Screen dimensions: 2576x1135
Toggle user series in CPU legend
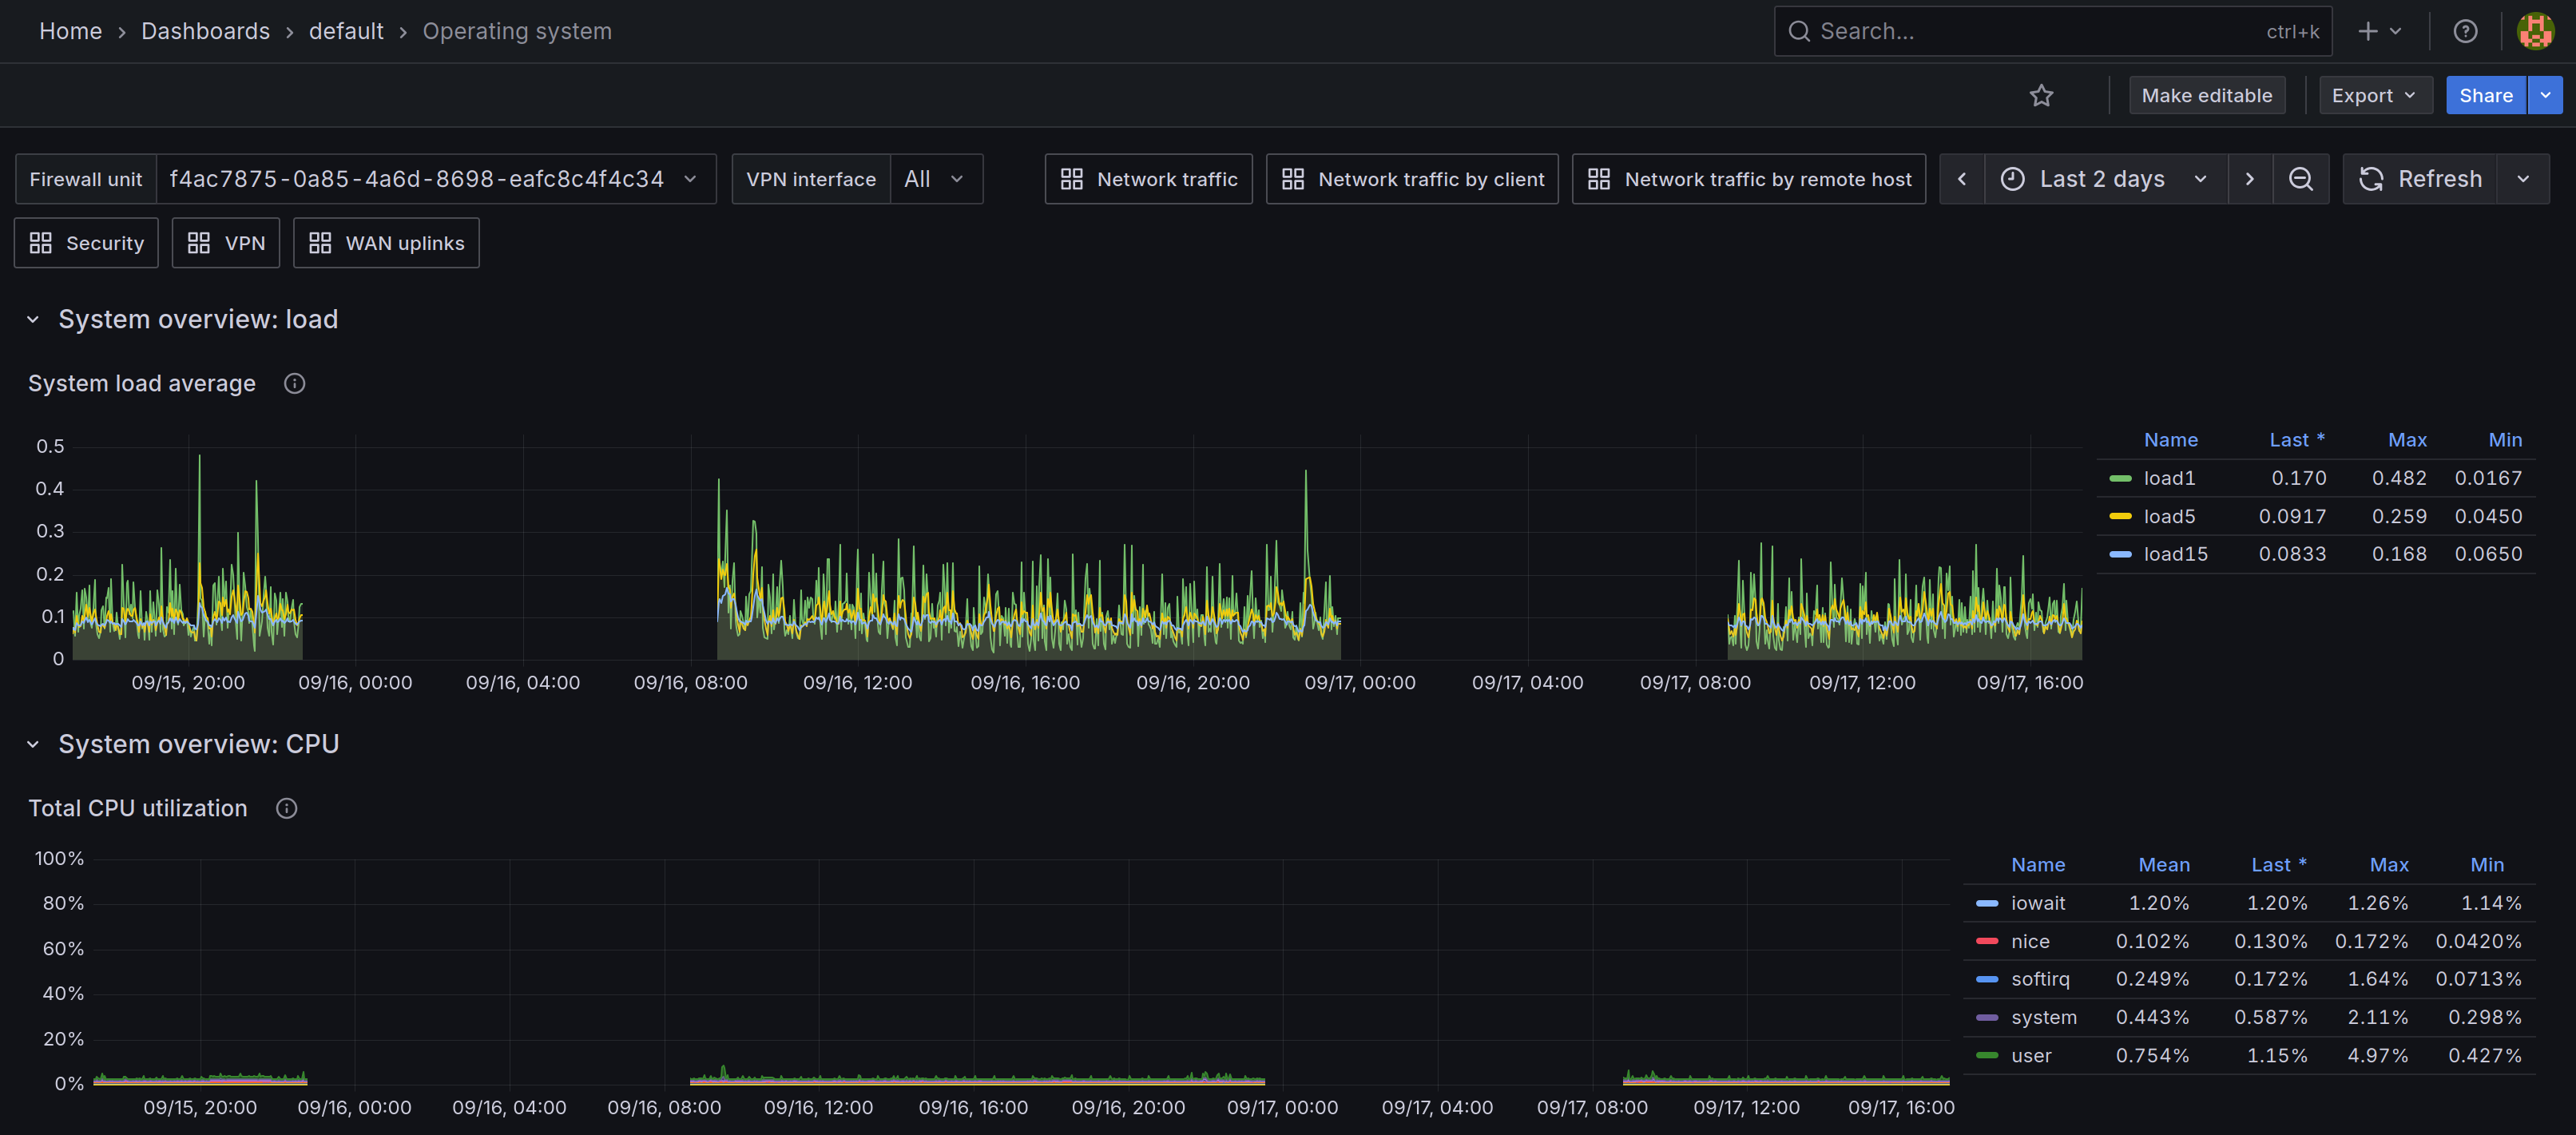click(2030, 1055)
